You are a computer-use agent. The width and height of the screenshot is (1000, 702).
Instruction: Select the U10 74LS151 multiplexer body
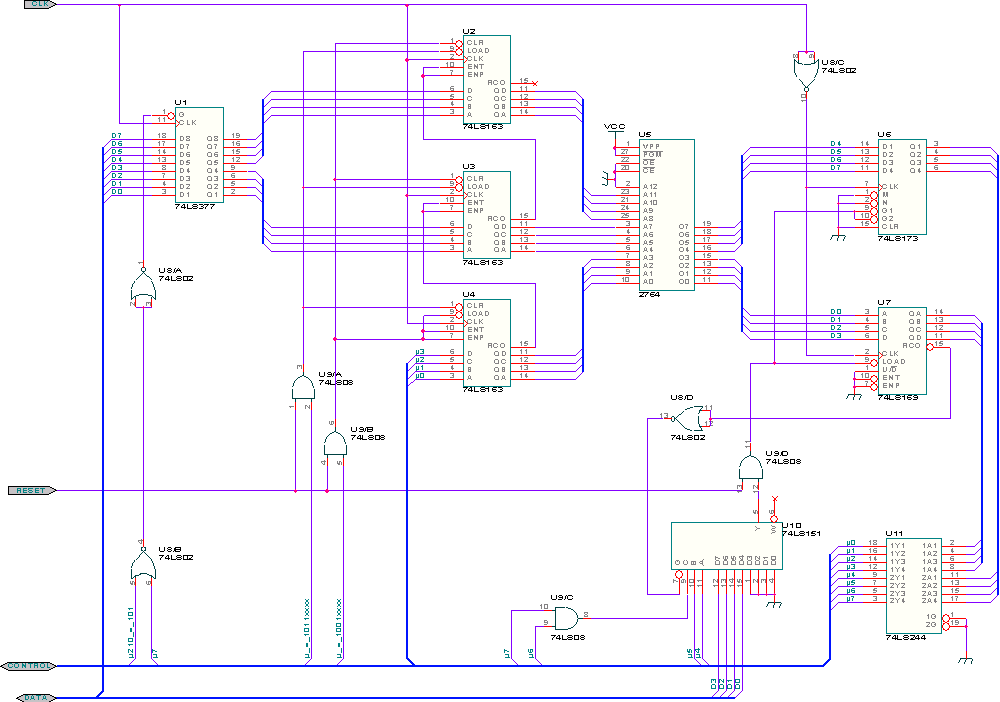click(726, 546)
